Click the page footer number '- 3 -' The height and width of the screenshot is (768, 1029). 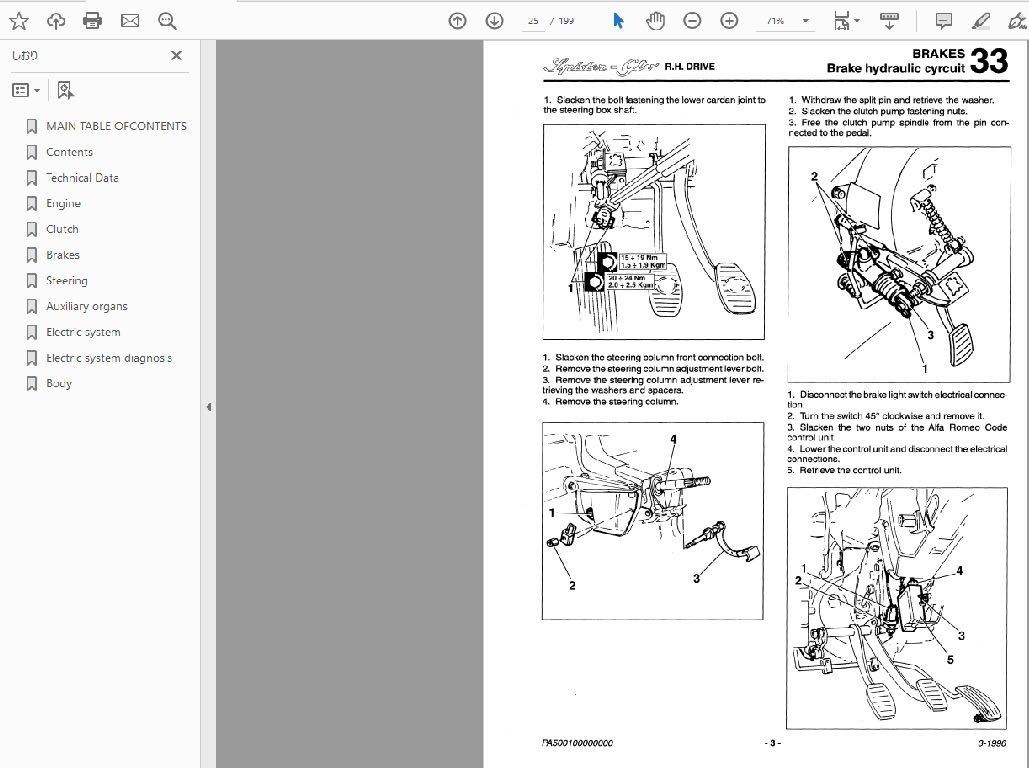click(x=773, y=743)
